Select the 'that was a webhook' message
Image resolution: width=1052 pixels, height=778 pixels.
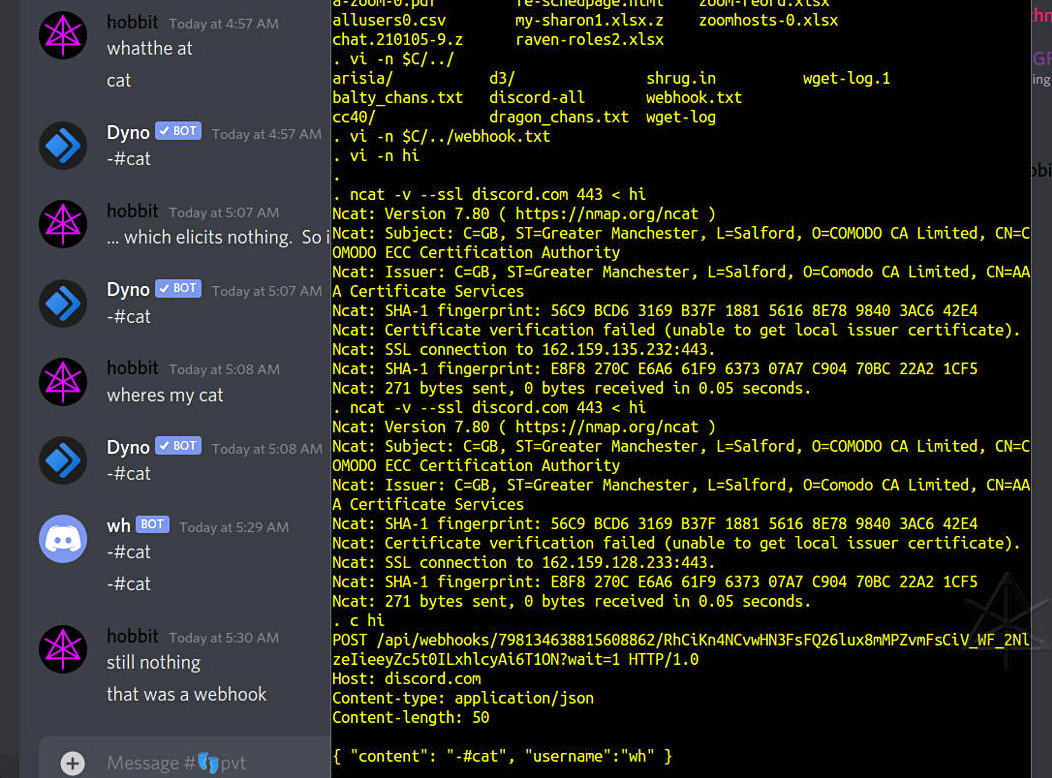(x=186, y=694)
